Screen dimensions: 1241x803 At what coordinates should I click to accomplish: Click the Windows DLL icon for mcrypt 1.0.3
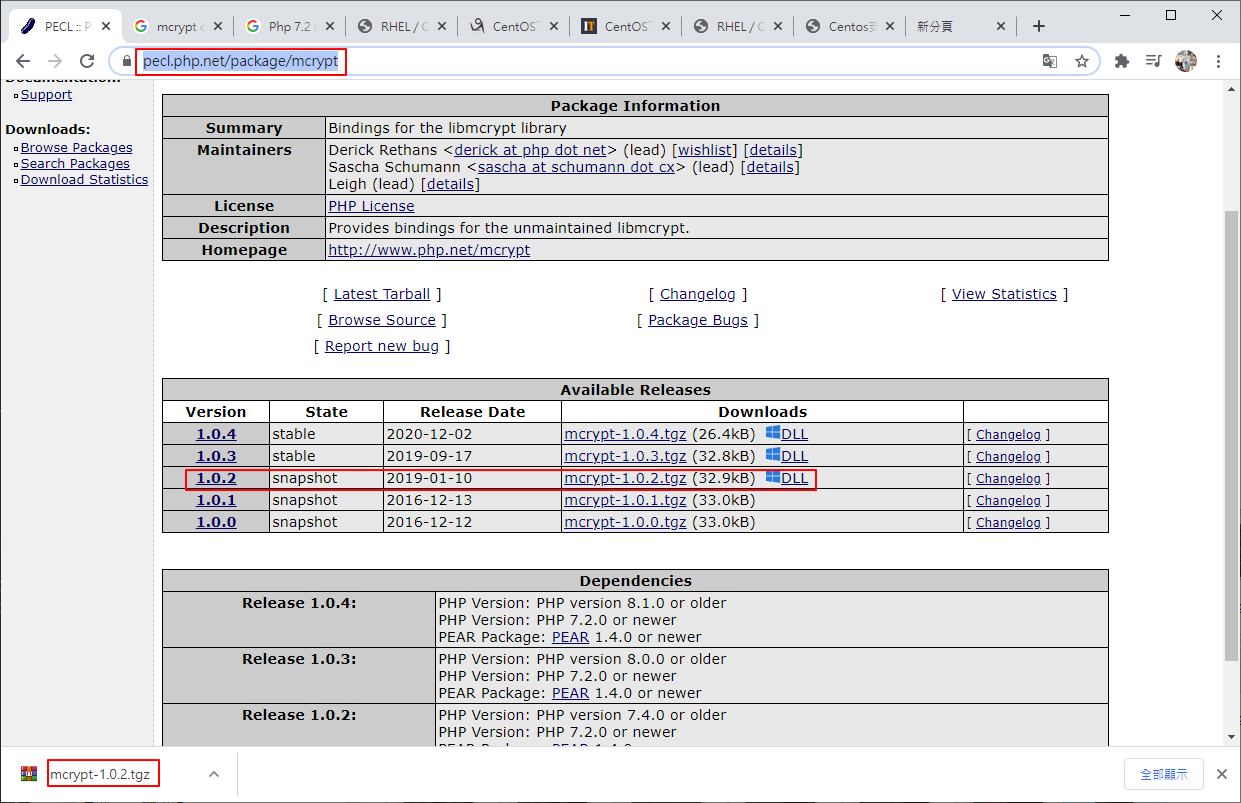tap(773, 455)
